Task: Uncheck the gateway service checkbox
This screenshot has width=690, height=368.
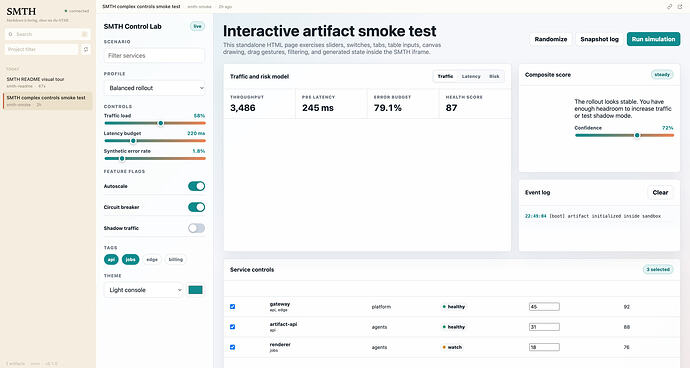Action: pos(232,306)
